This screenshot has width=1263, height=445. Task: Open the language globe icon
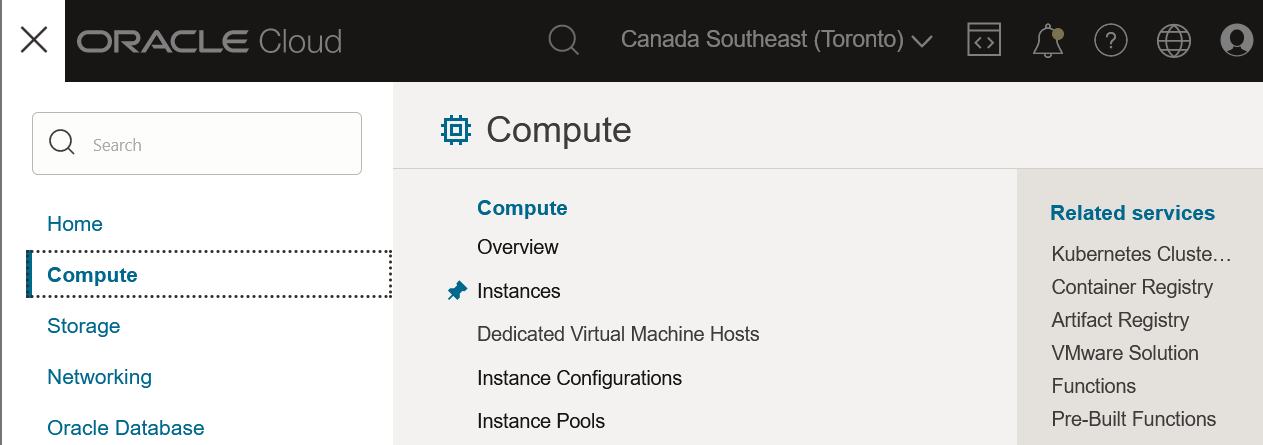click(1174, 40)
